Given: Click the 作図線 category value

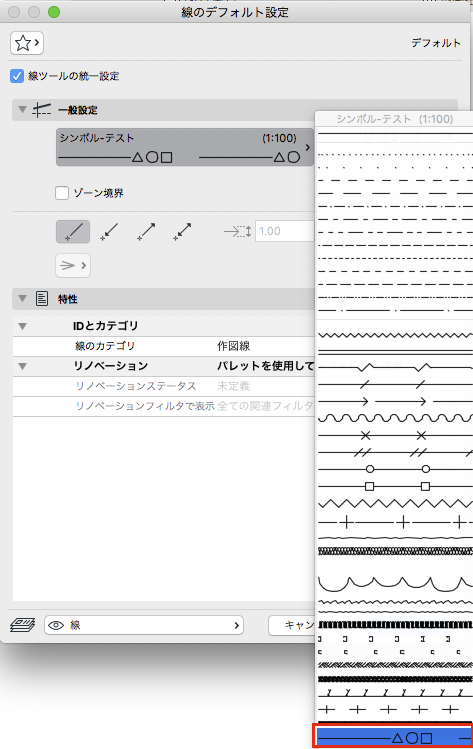Looking at the screenshot, I should click(x=234, y=346).
